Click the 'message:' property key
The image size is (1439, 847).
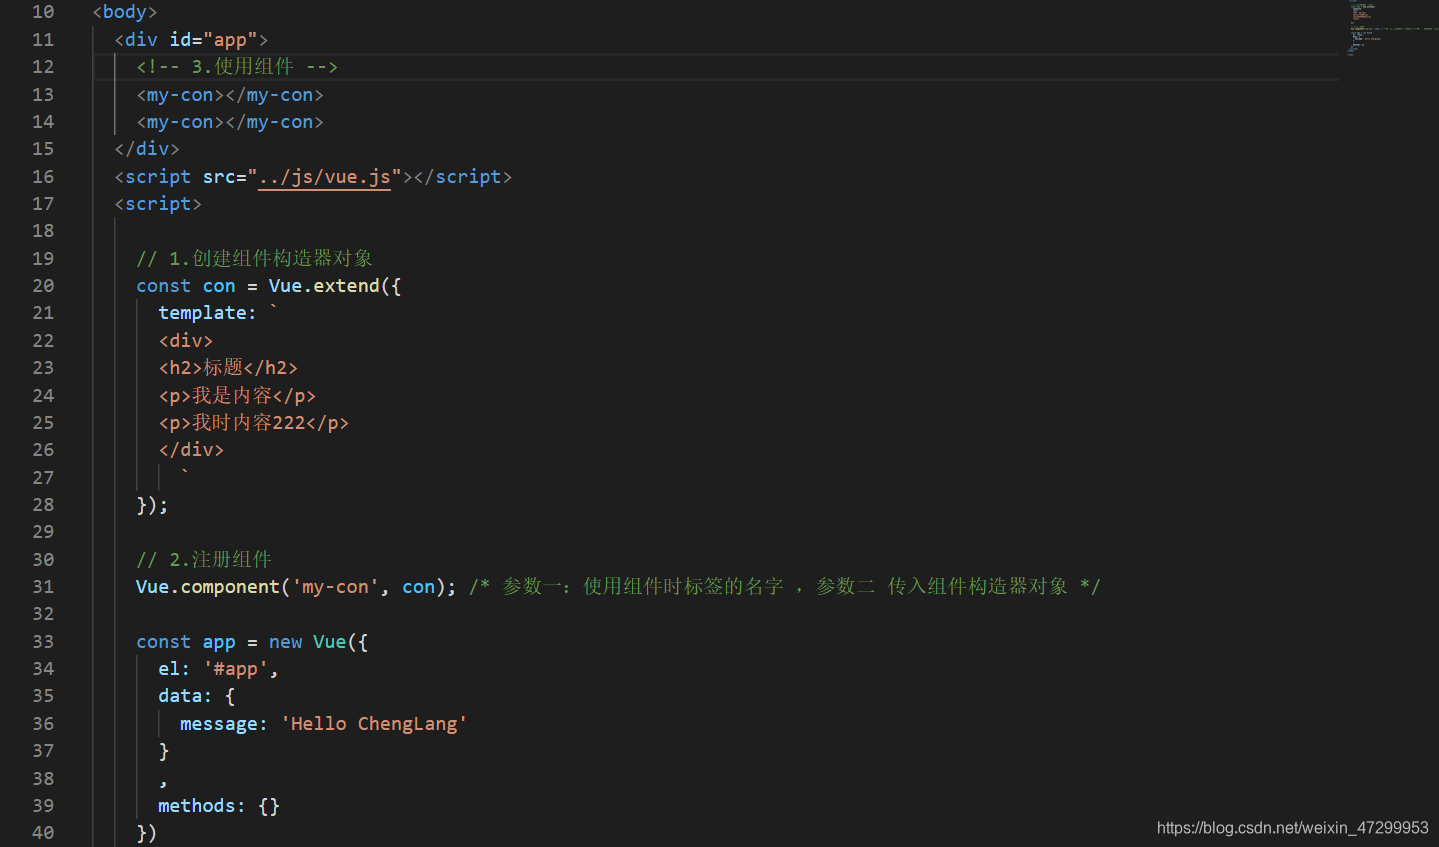224,724
